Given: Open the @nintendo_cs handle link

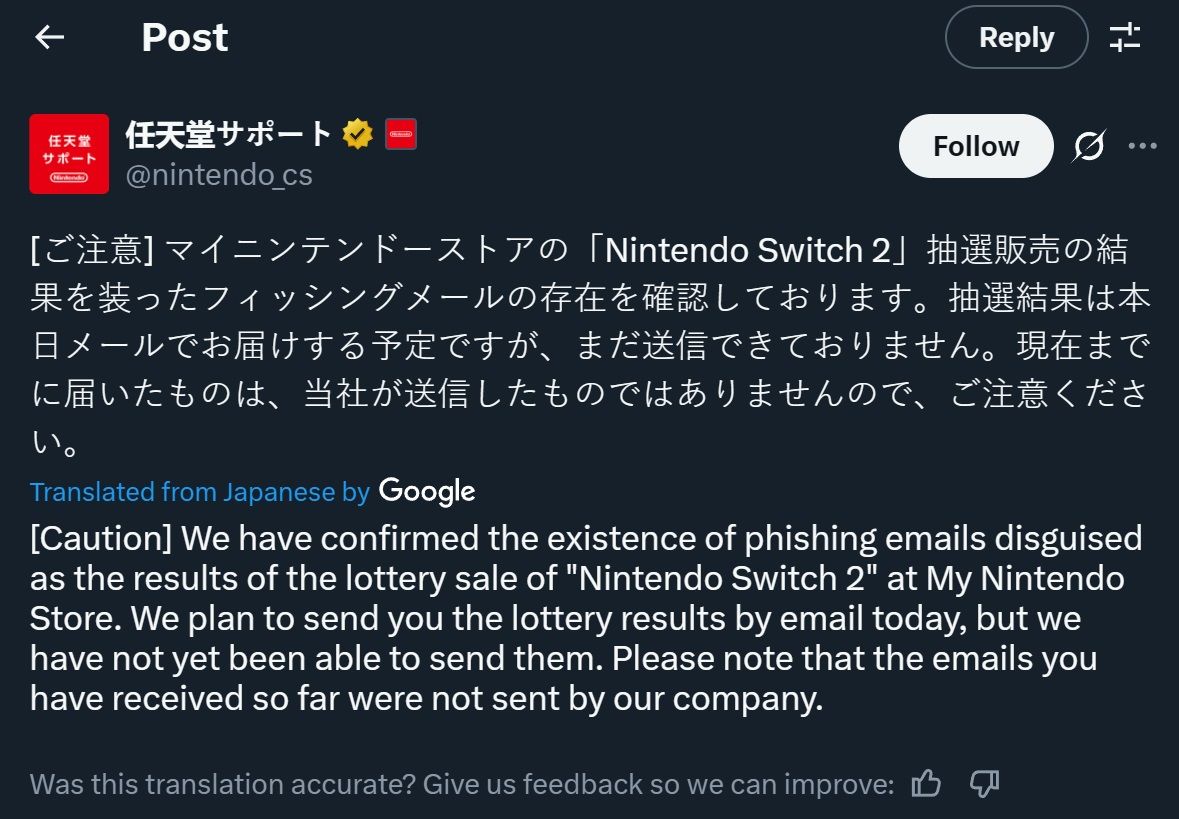Looking at the screenshot, I should click(219, 175).
